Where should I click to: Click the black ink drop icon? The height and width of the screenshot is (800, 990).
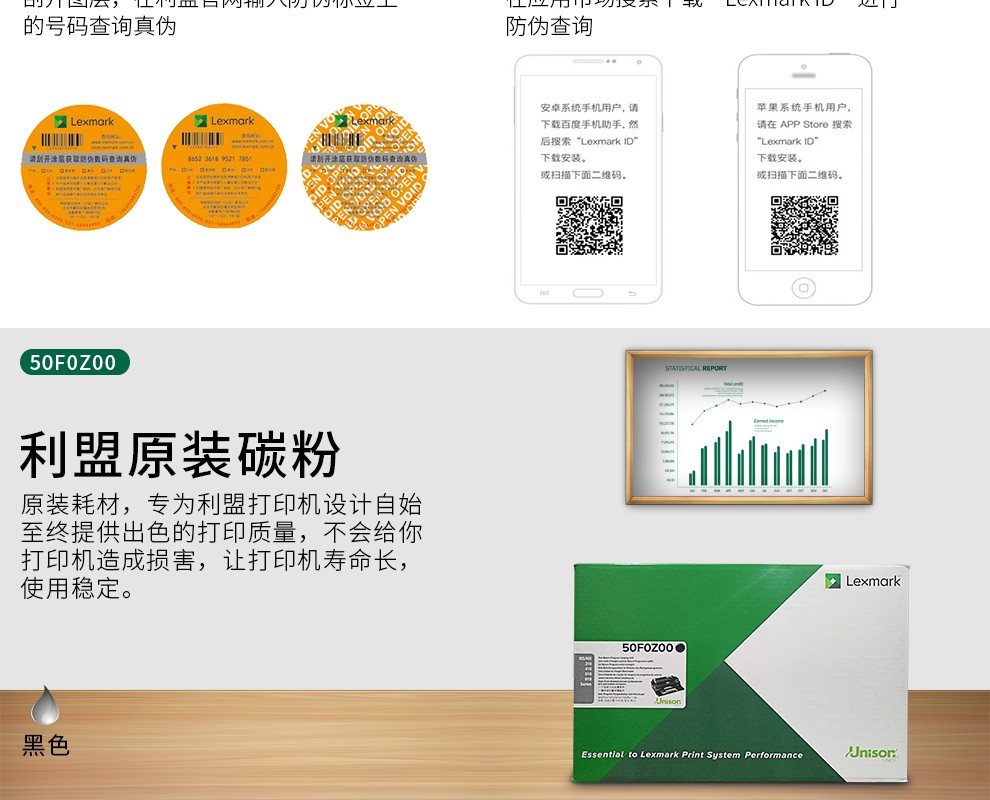(x=45, y=705)
